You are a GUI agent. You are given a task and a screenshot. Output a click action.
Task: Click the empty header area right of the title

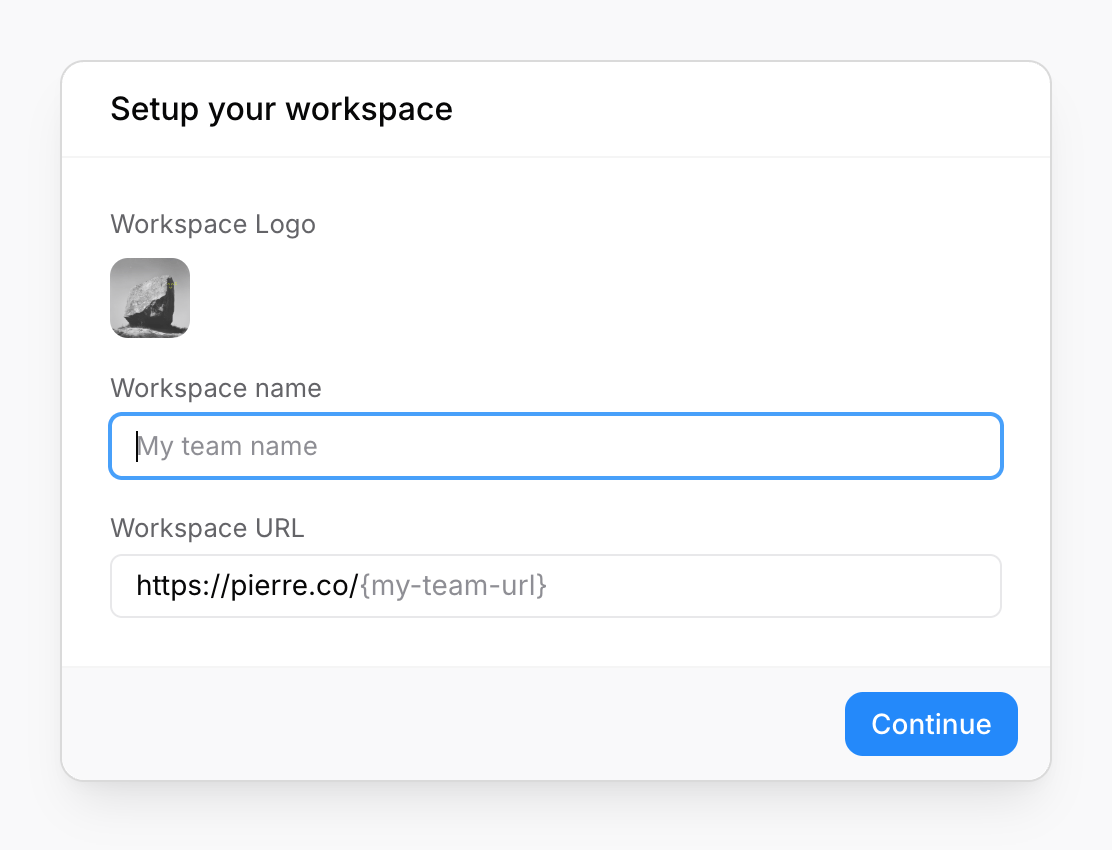pyautogui.click(x=750, y=109)
